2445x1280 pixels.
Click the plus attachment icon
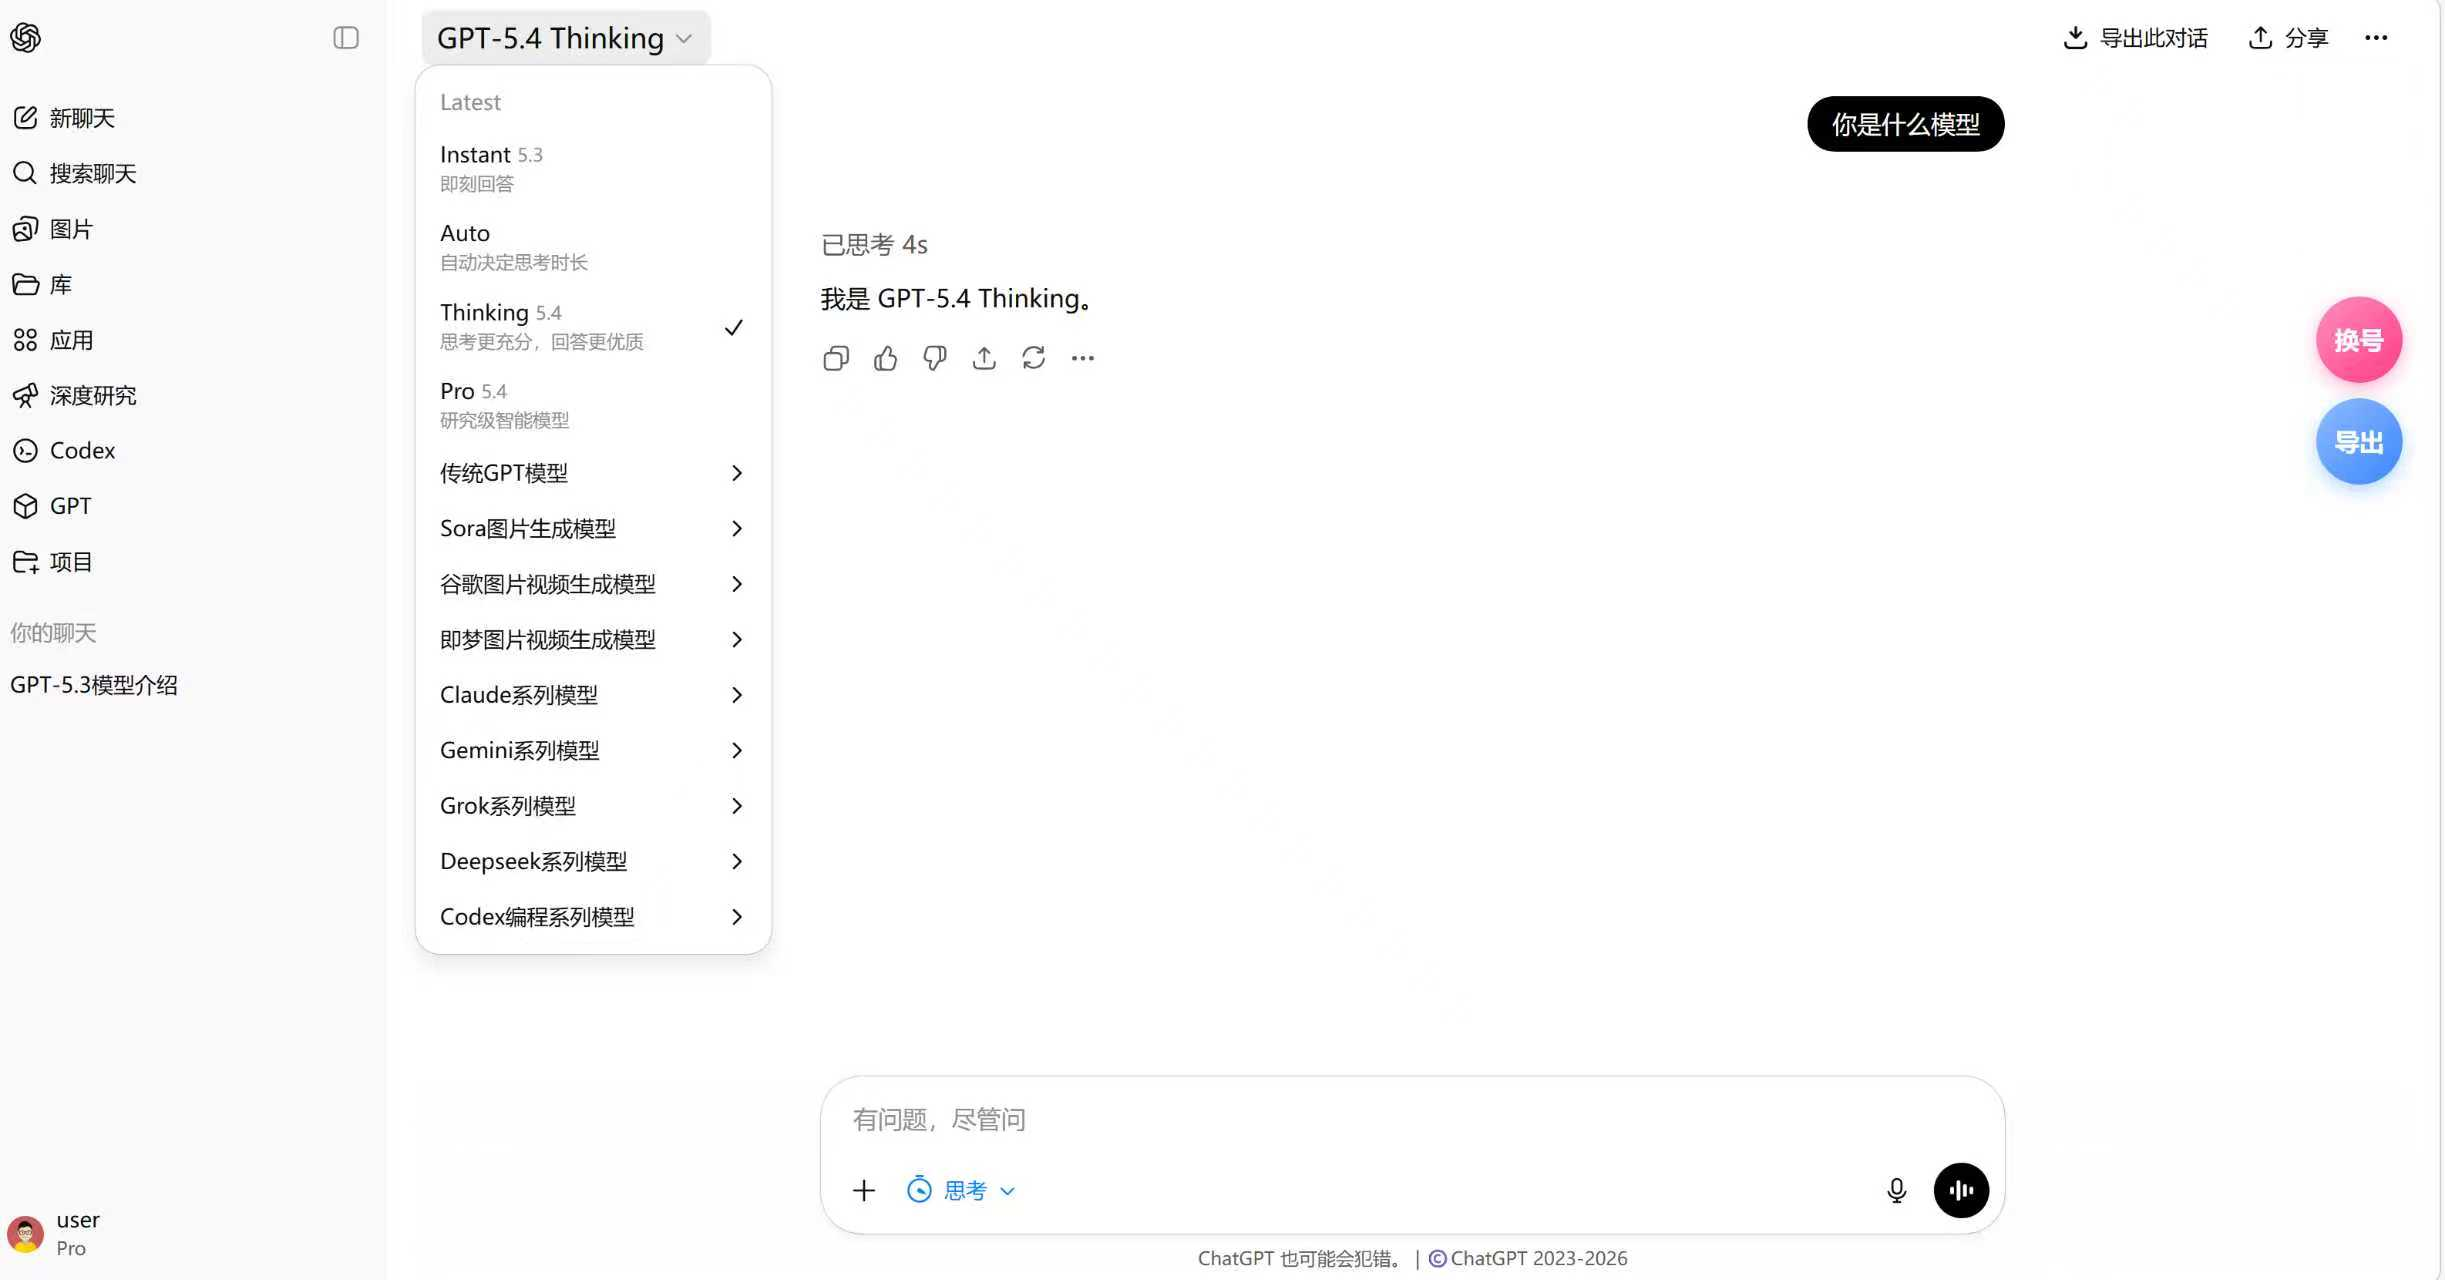[864, 1190]
